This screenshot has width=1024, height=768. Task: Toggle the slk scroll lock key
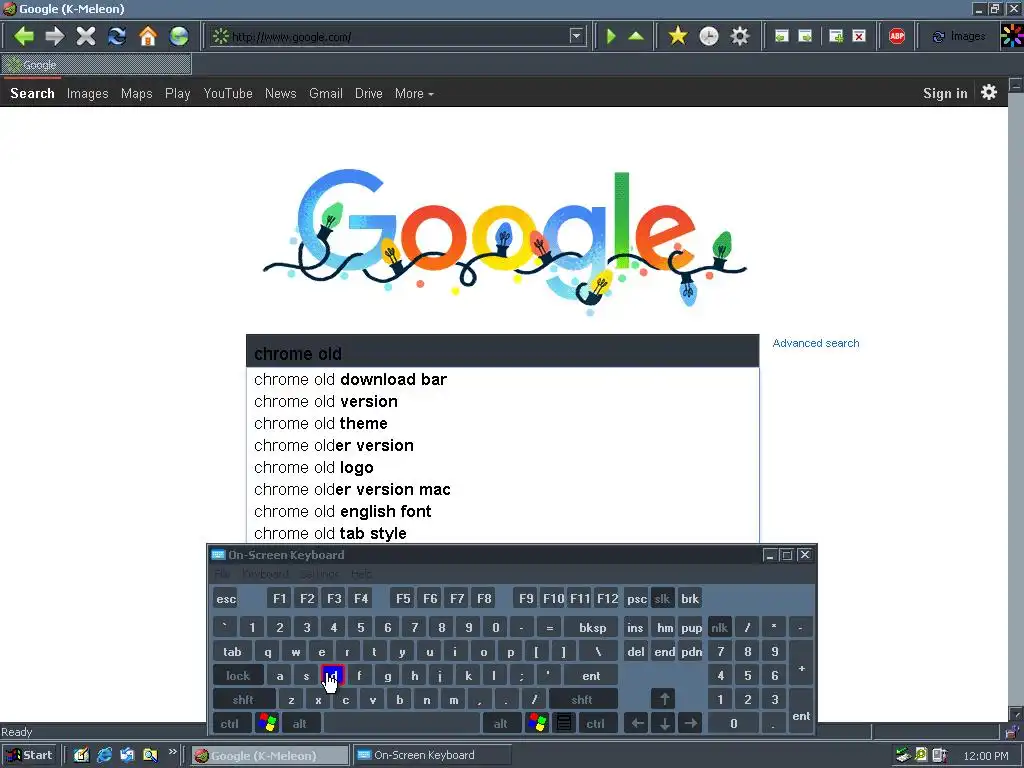[x=662, y=599]
